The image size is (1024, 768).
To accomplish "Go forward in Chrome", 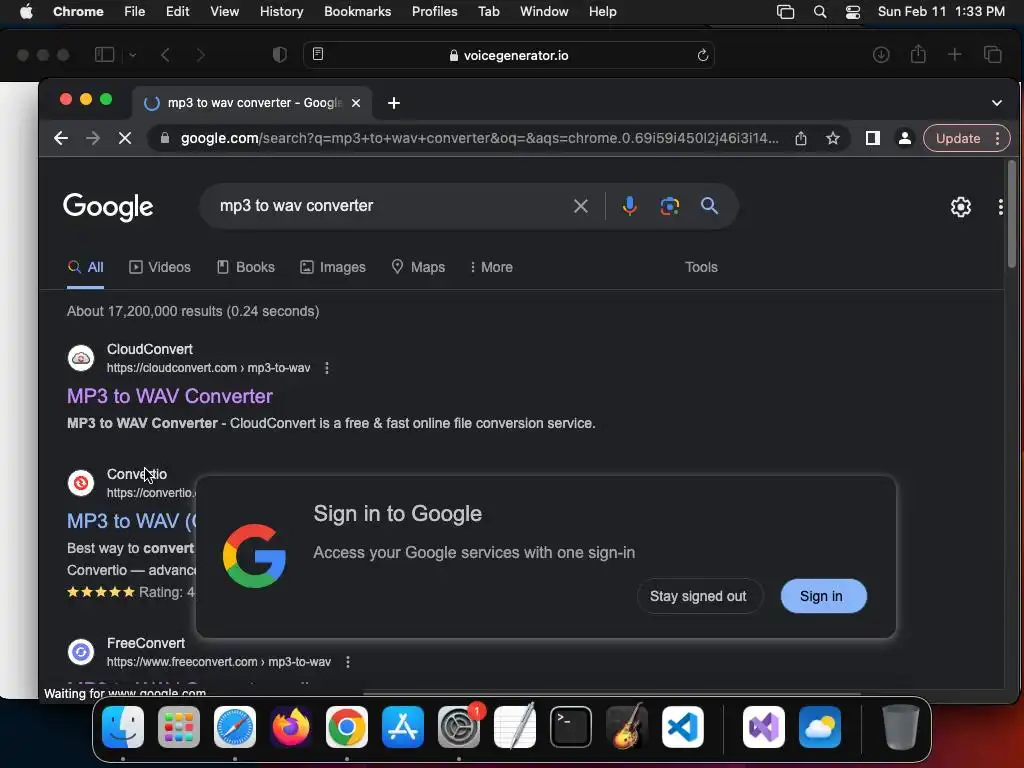I will 93,138.
